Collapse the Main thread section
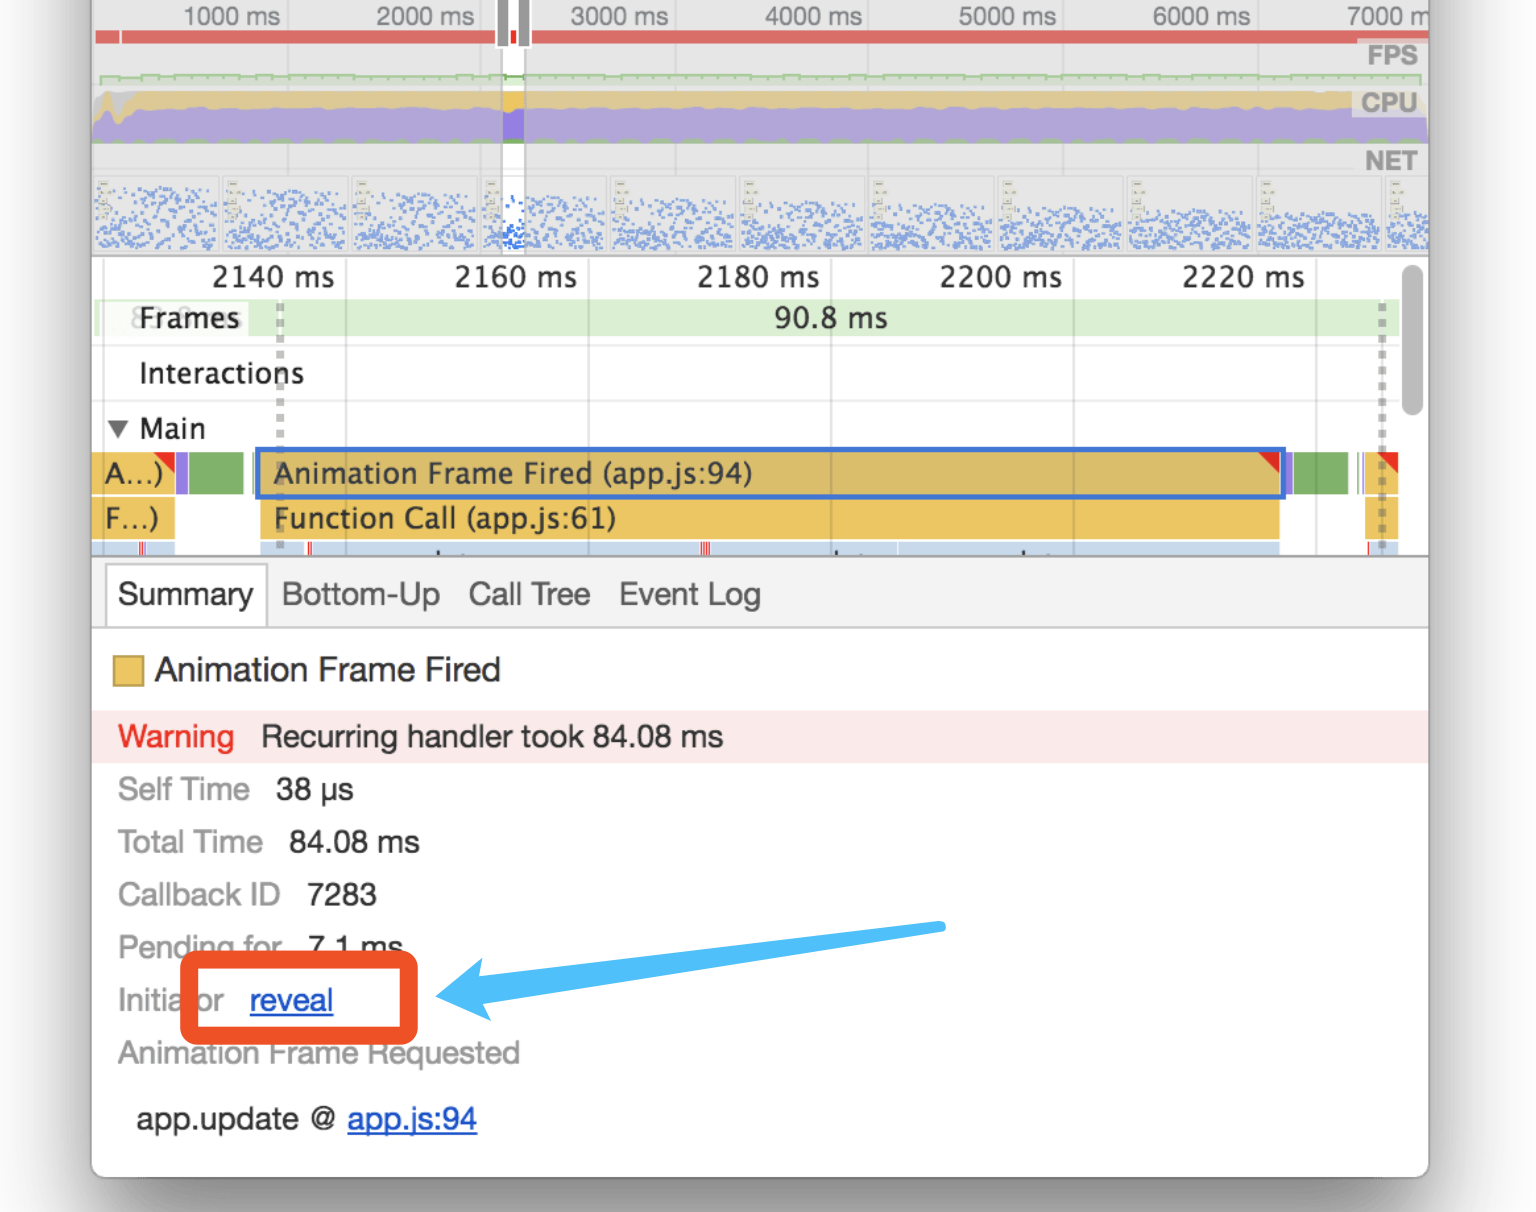Screen dimensions: 1536x1212 coord(118,429)
